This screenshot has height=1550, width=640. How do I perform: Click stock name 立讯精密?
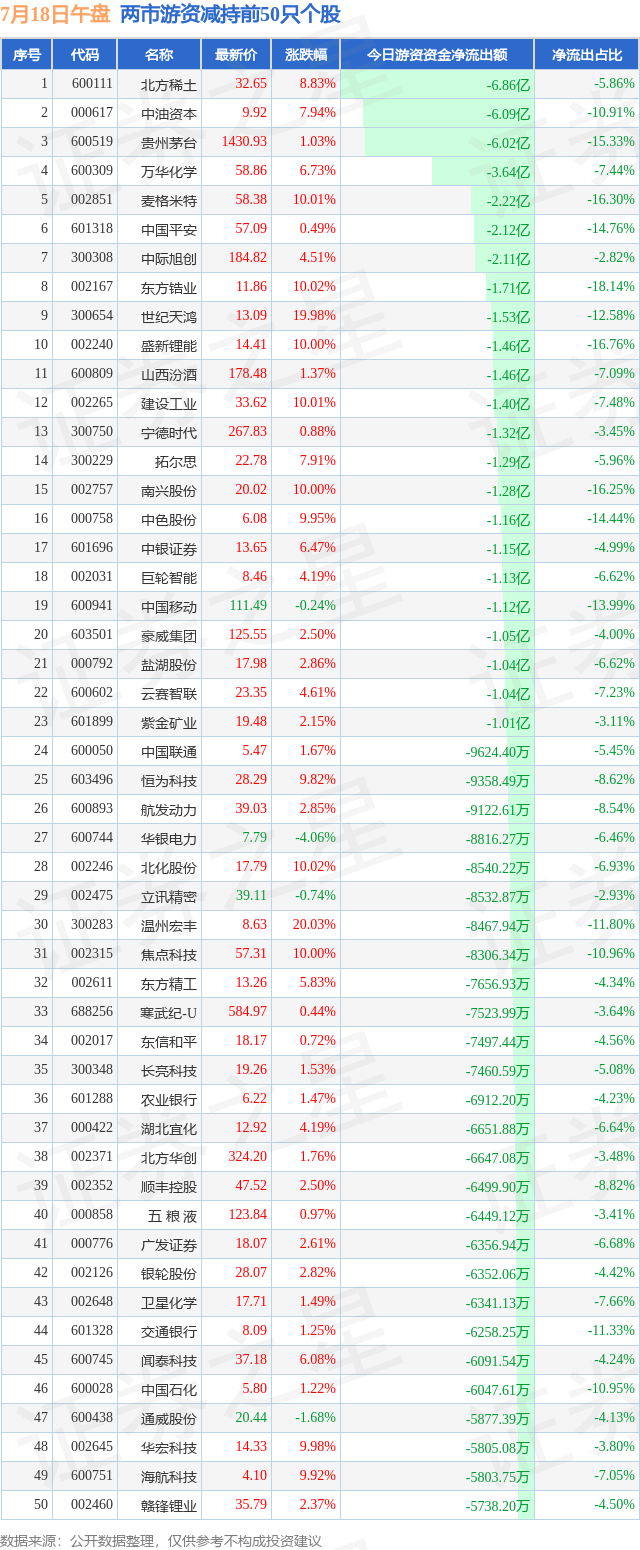(169, 896)
